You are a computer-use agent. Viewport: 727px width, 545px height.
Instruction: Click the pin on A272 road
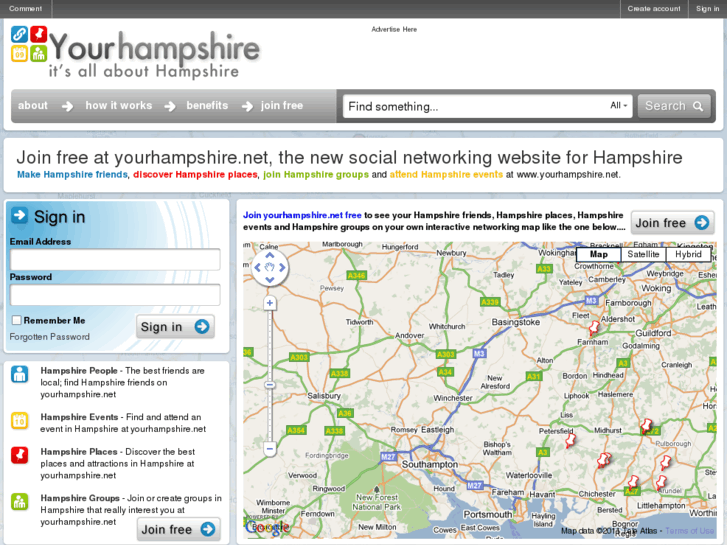tap(646, 425)
